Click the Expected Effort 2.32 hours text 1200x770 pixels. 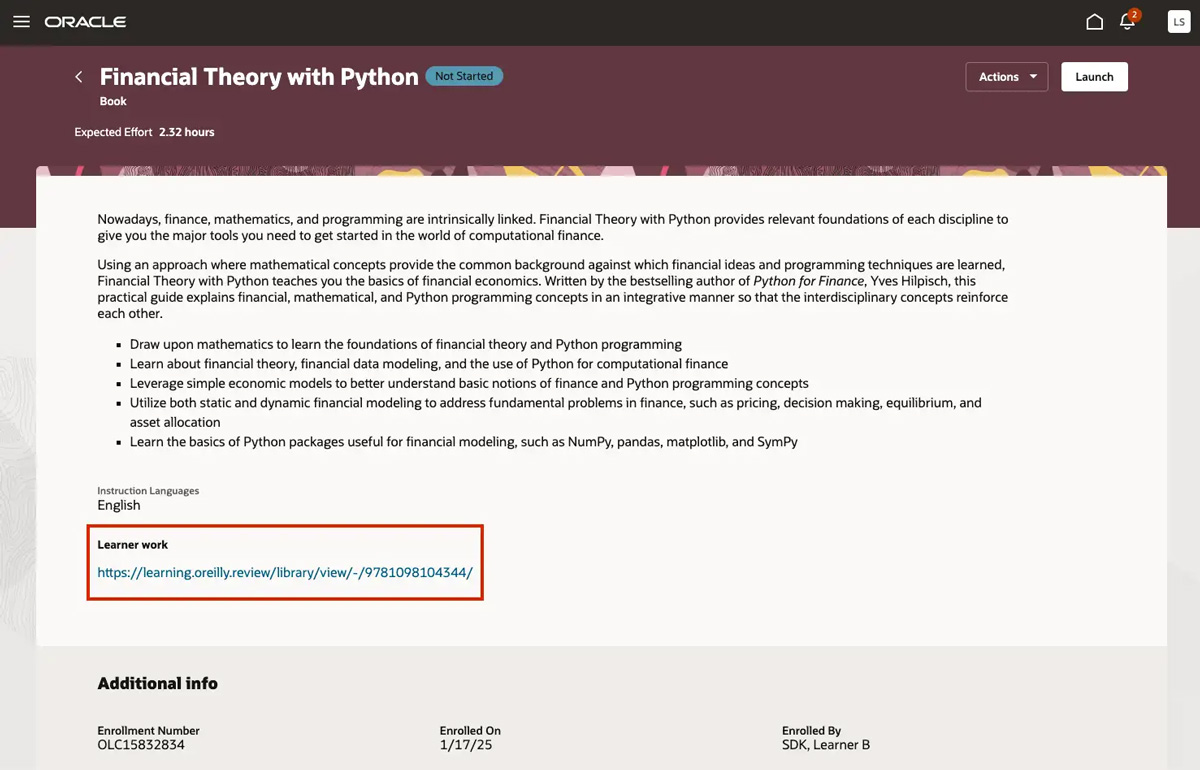tap(145, 132)
